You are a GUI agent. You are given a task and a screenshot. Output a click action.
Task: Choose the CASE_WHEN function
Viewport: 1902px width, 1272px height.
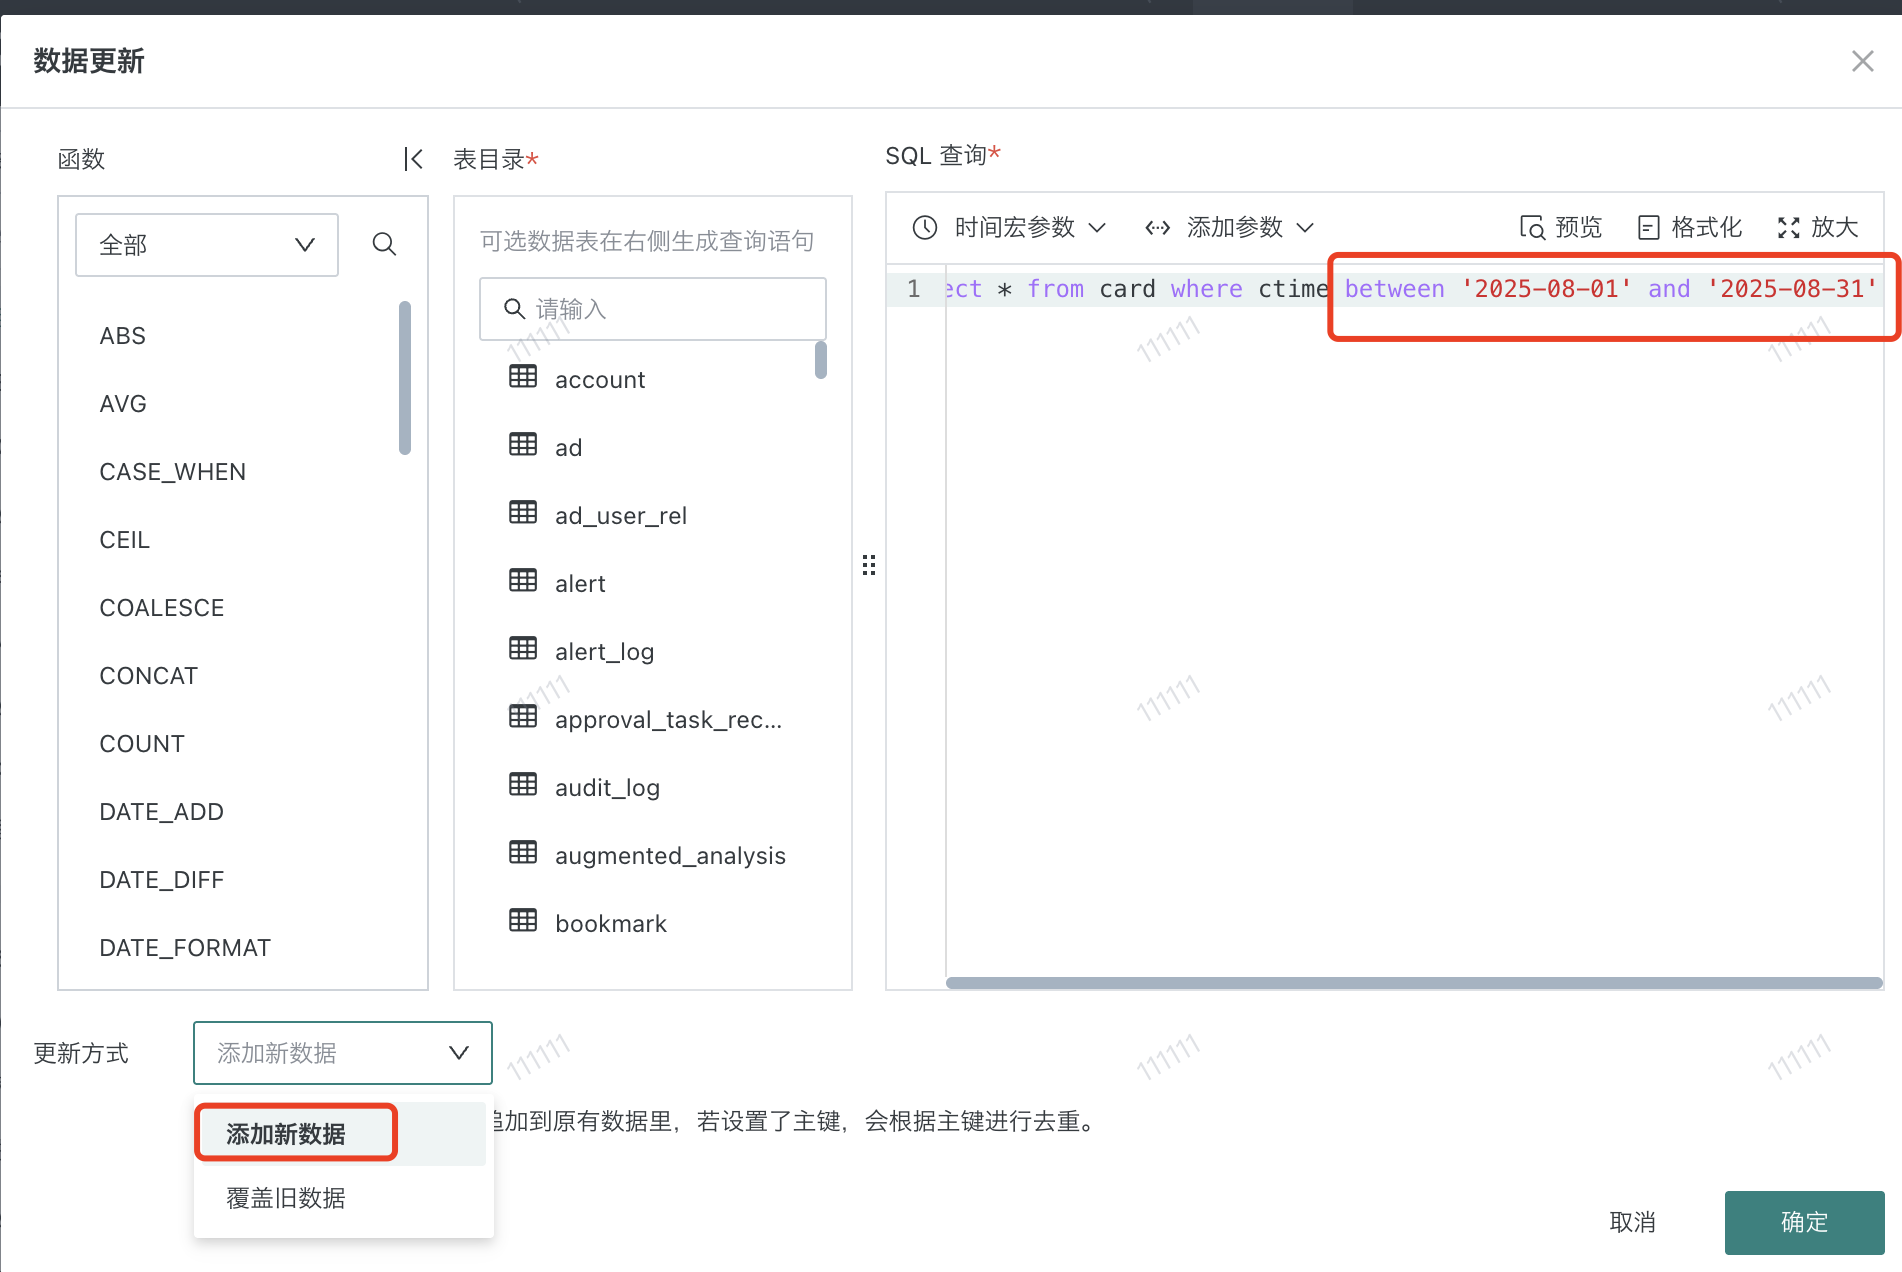pyautogui.click(x=173, y=472)
